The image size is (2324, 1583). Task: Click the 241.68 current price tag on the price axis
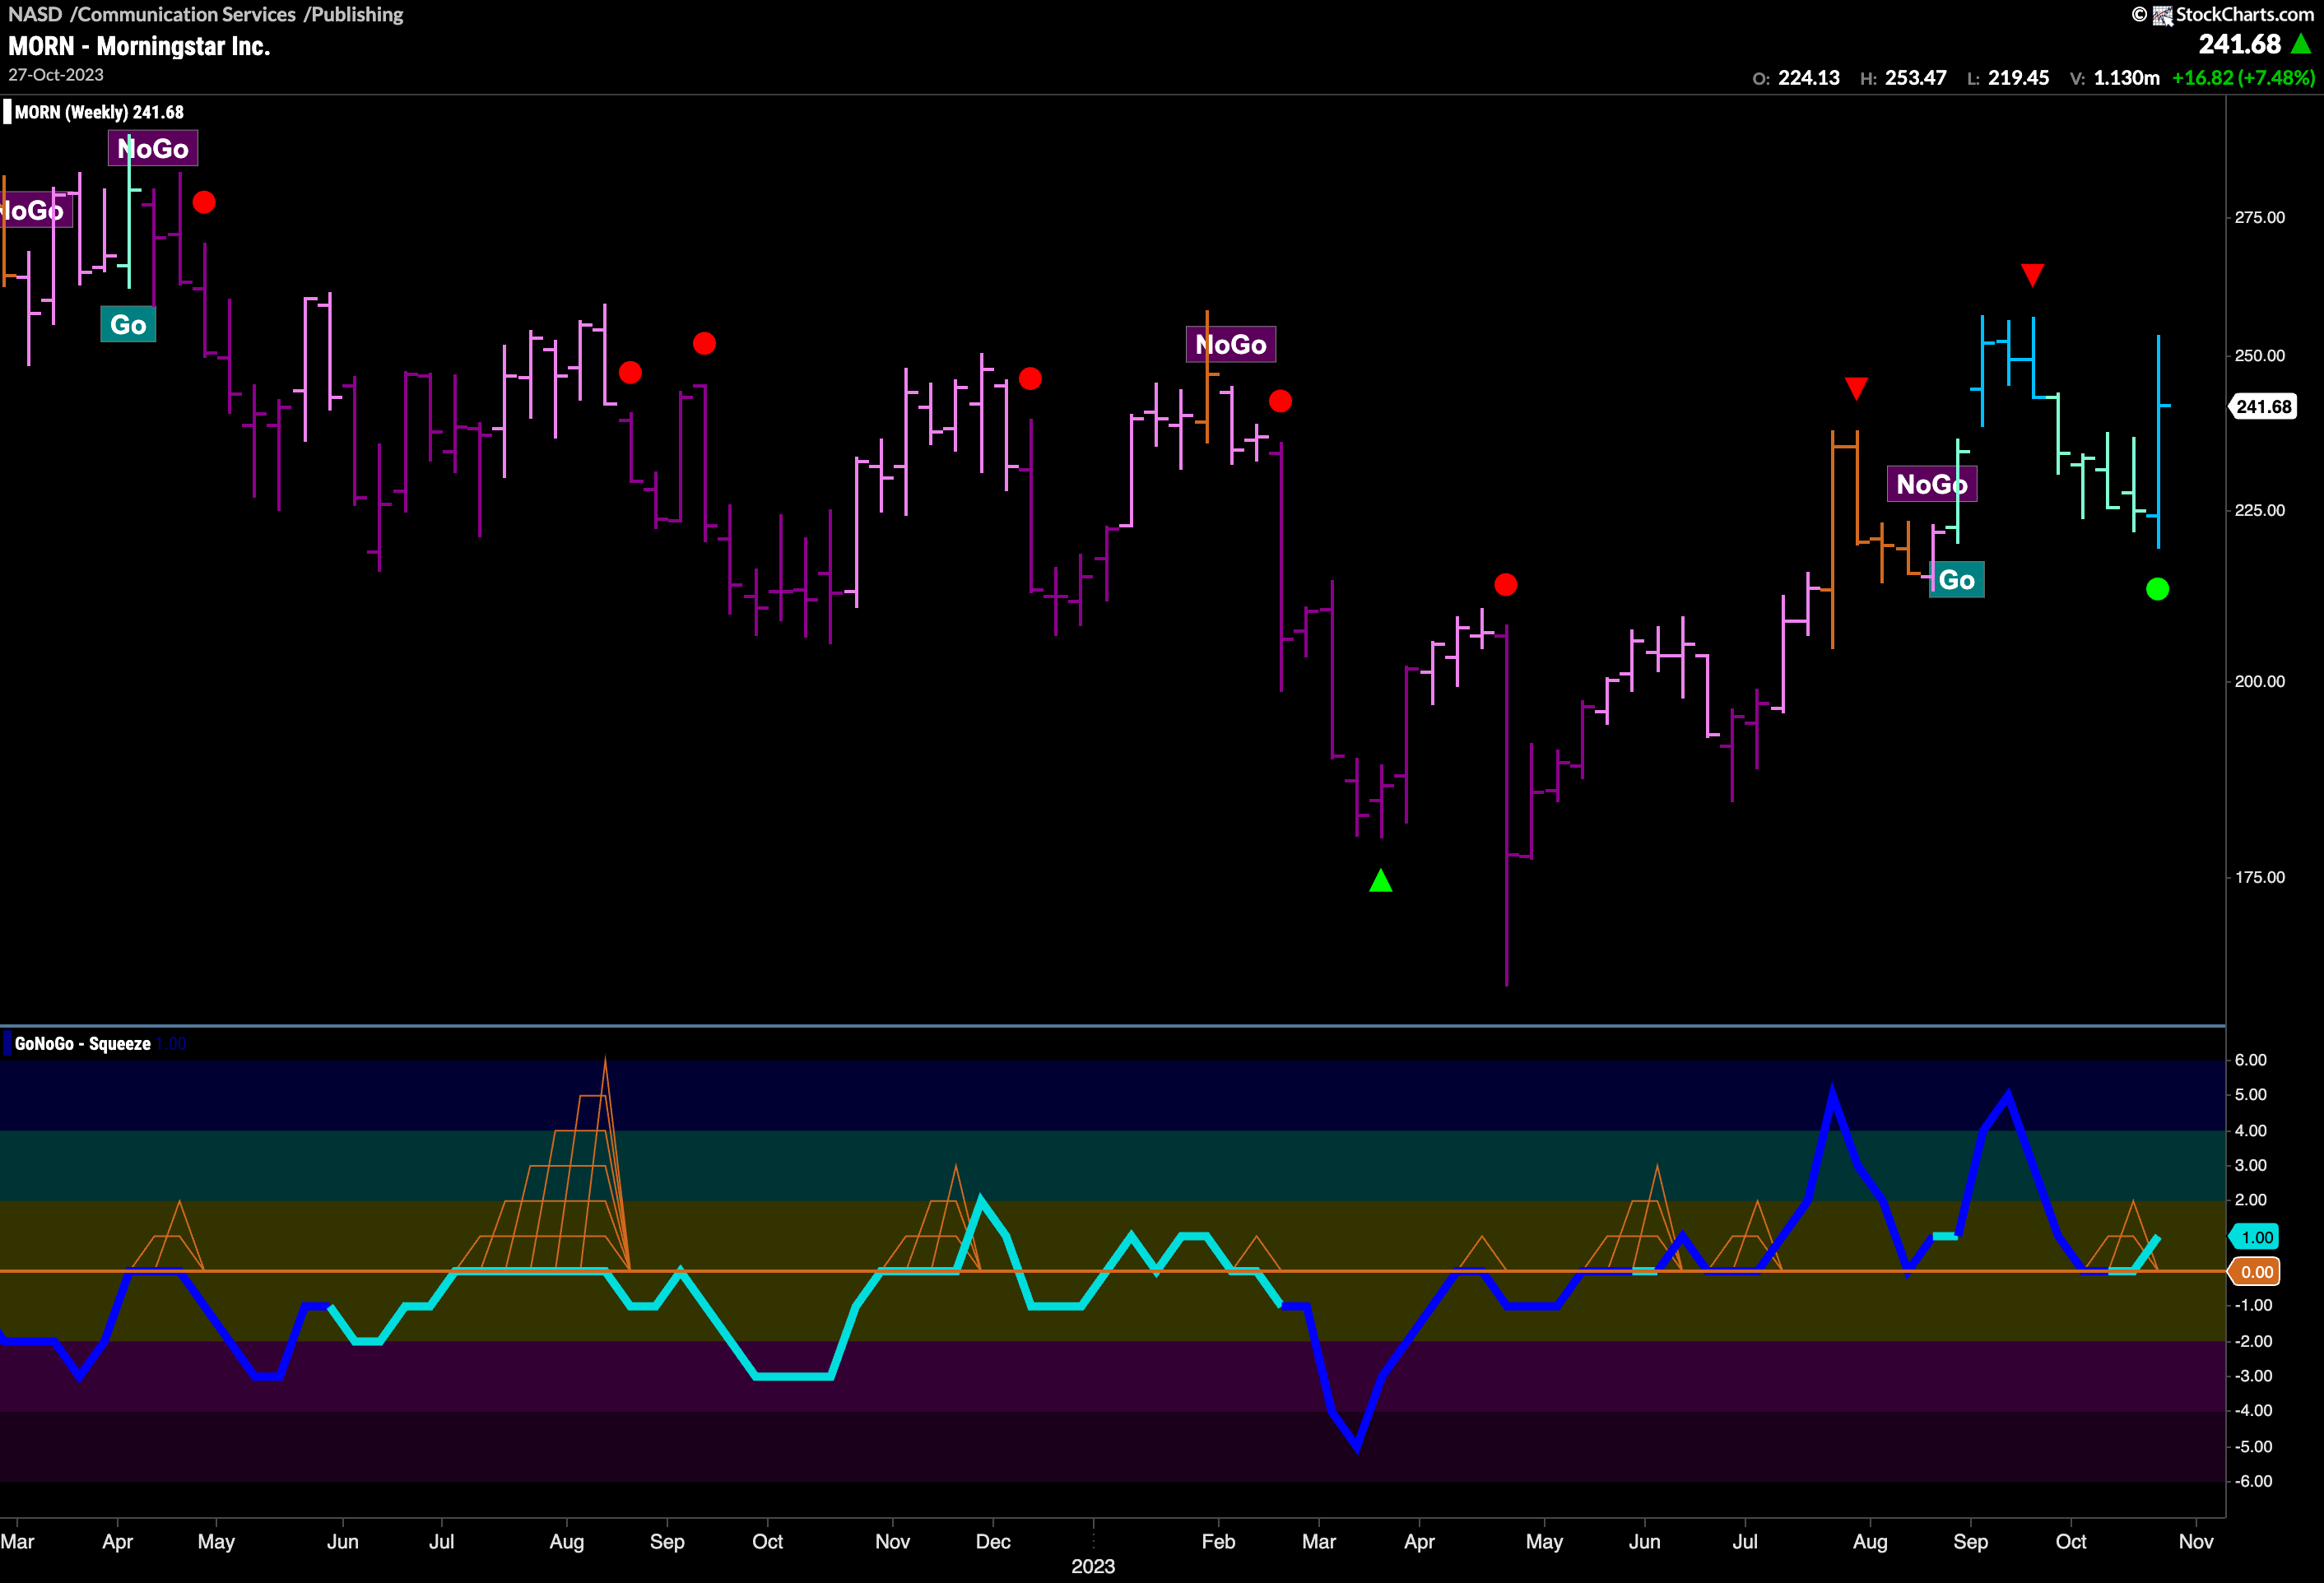pyautogui.click(x=2263, y=407)
